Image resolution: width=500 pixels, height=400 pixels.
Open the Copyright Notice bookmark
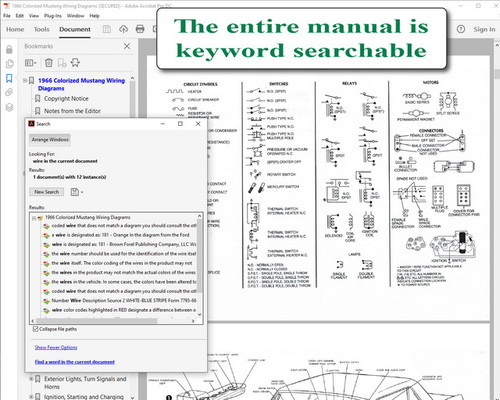pyautogui.click(x=66, y=99)
